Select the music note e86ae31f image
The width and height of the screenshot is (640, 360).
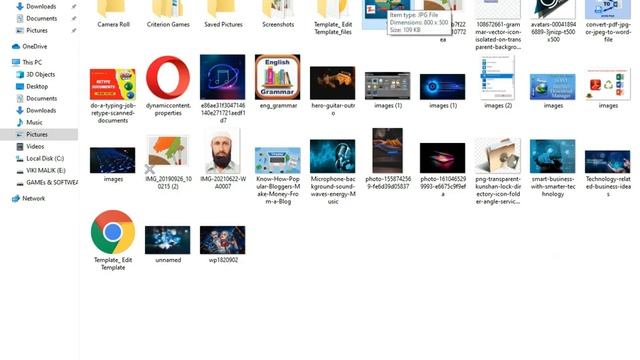223,89
